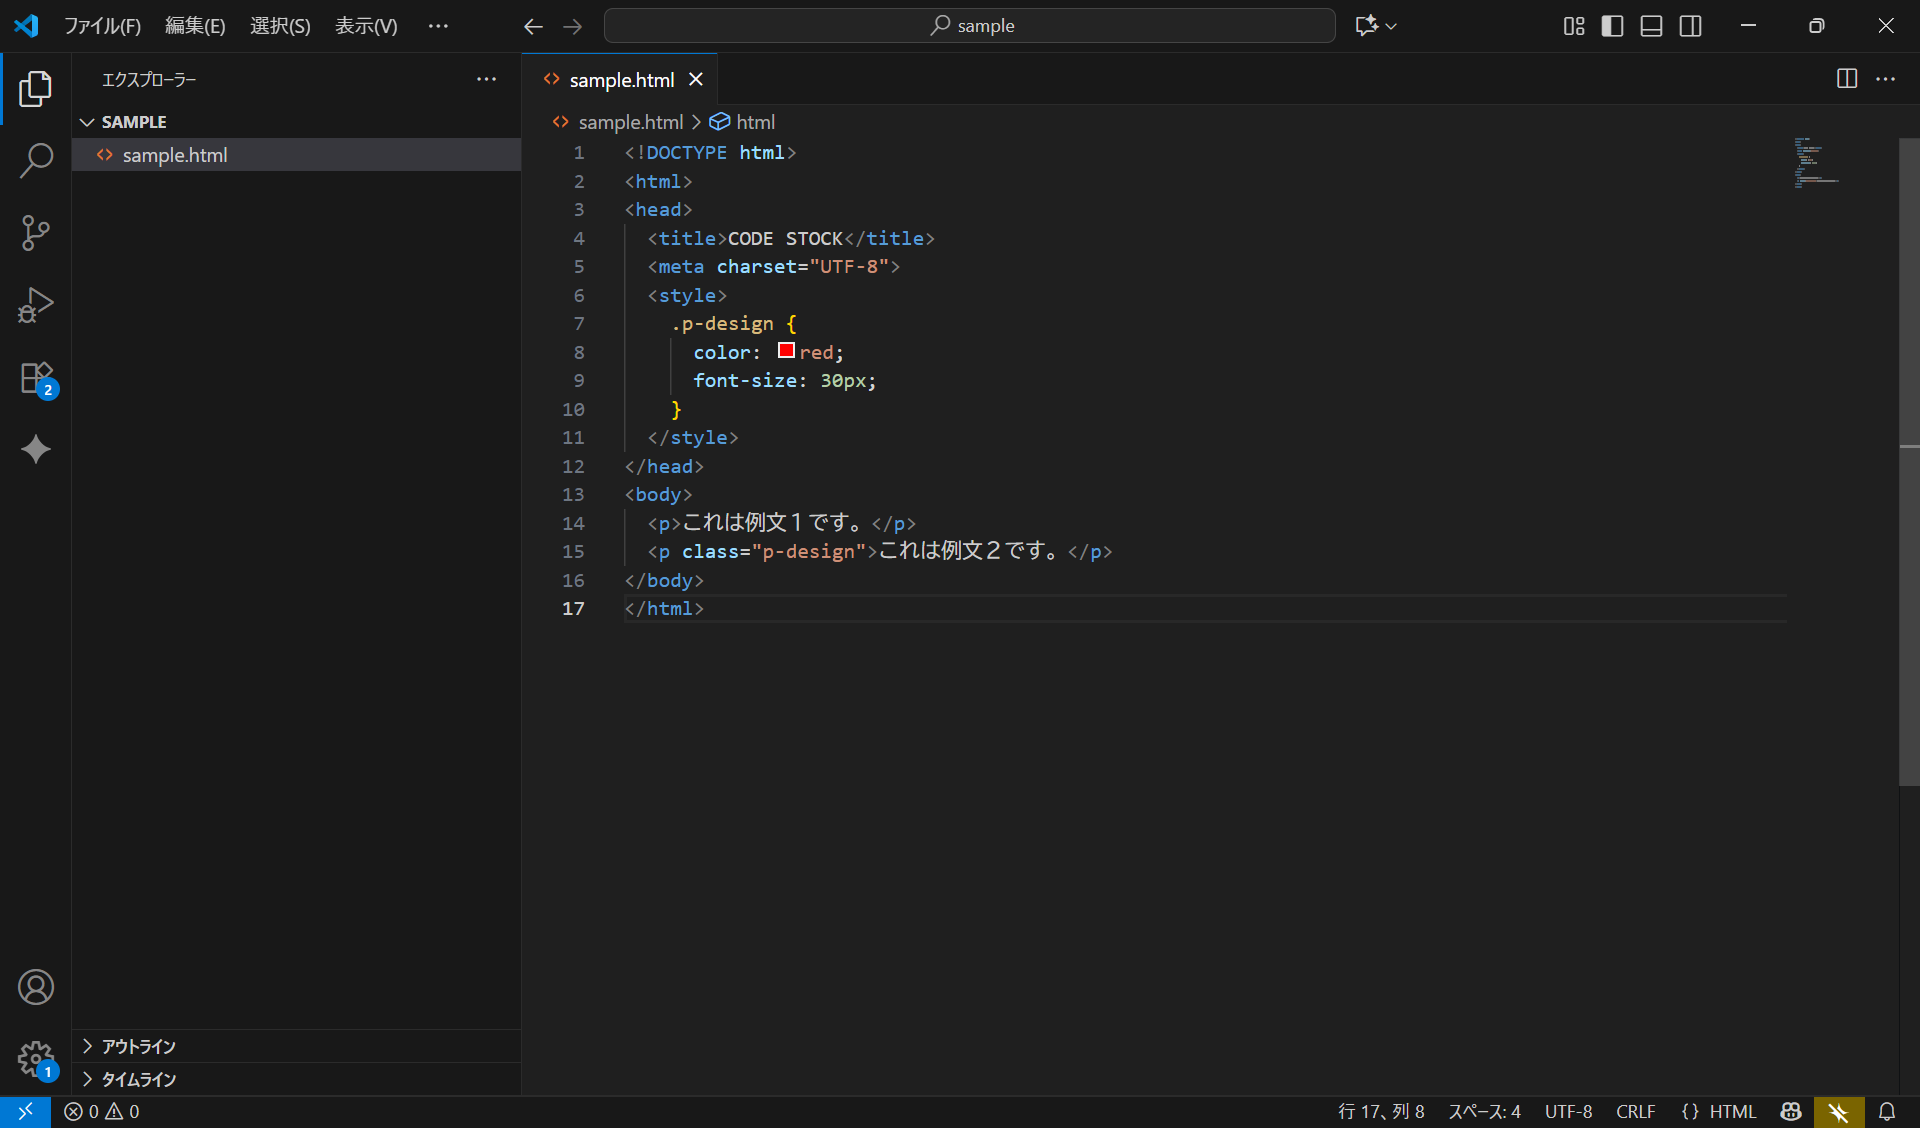This screenshot has height=1128, width=1920.
Task: Select the Run and Debug icon
Action: [36, 305]
